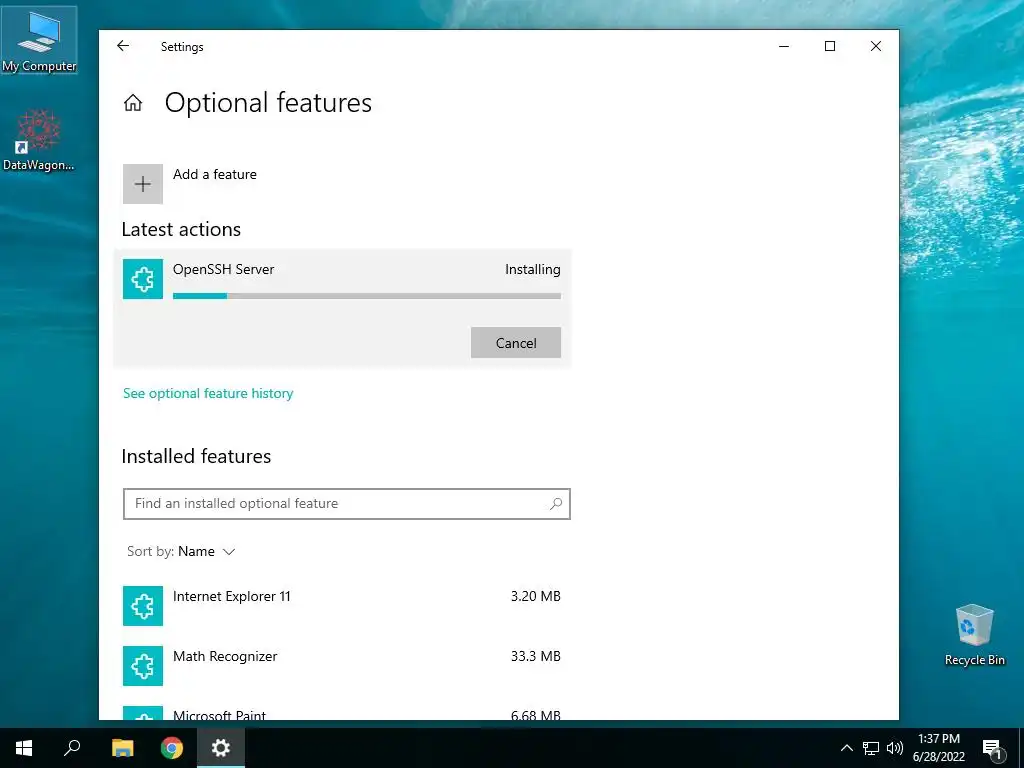Click the plus icon to add a feature
The image size is (1024, 768).
142,184
